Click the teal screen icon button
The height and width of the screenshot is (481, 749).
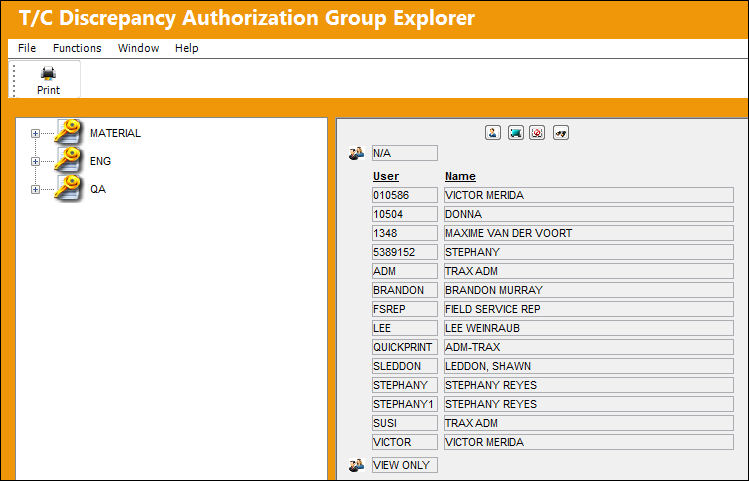(515, 133)
